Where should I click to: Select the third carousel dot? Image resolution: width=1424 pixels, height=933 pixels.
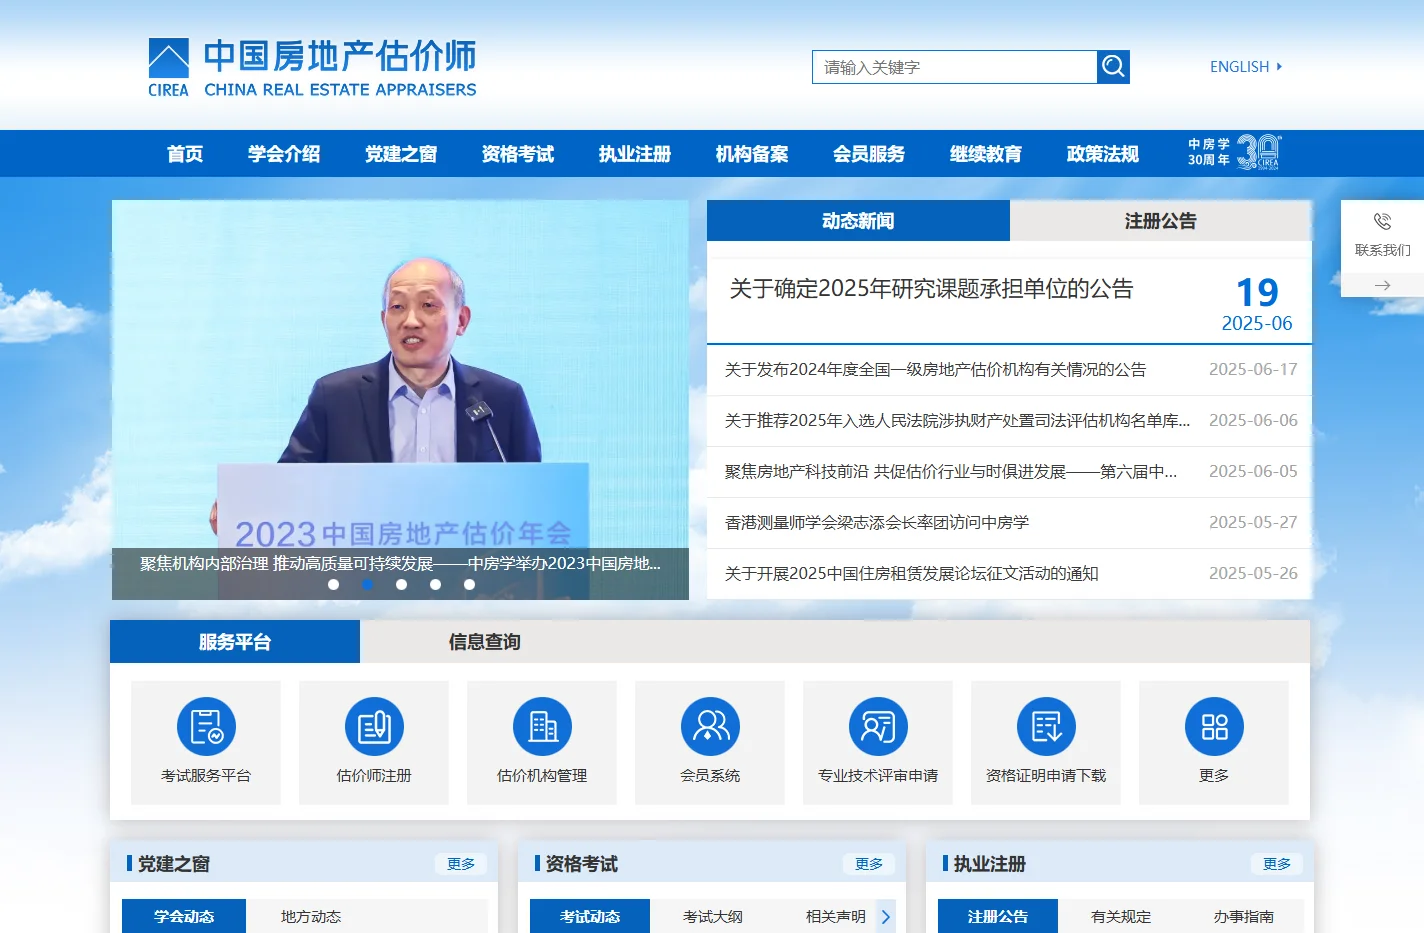[x=401, y=584]
